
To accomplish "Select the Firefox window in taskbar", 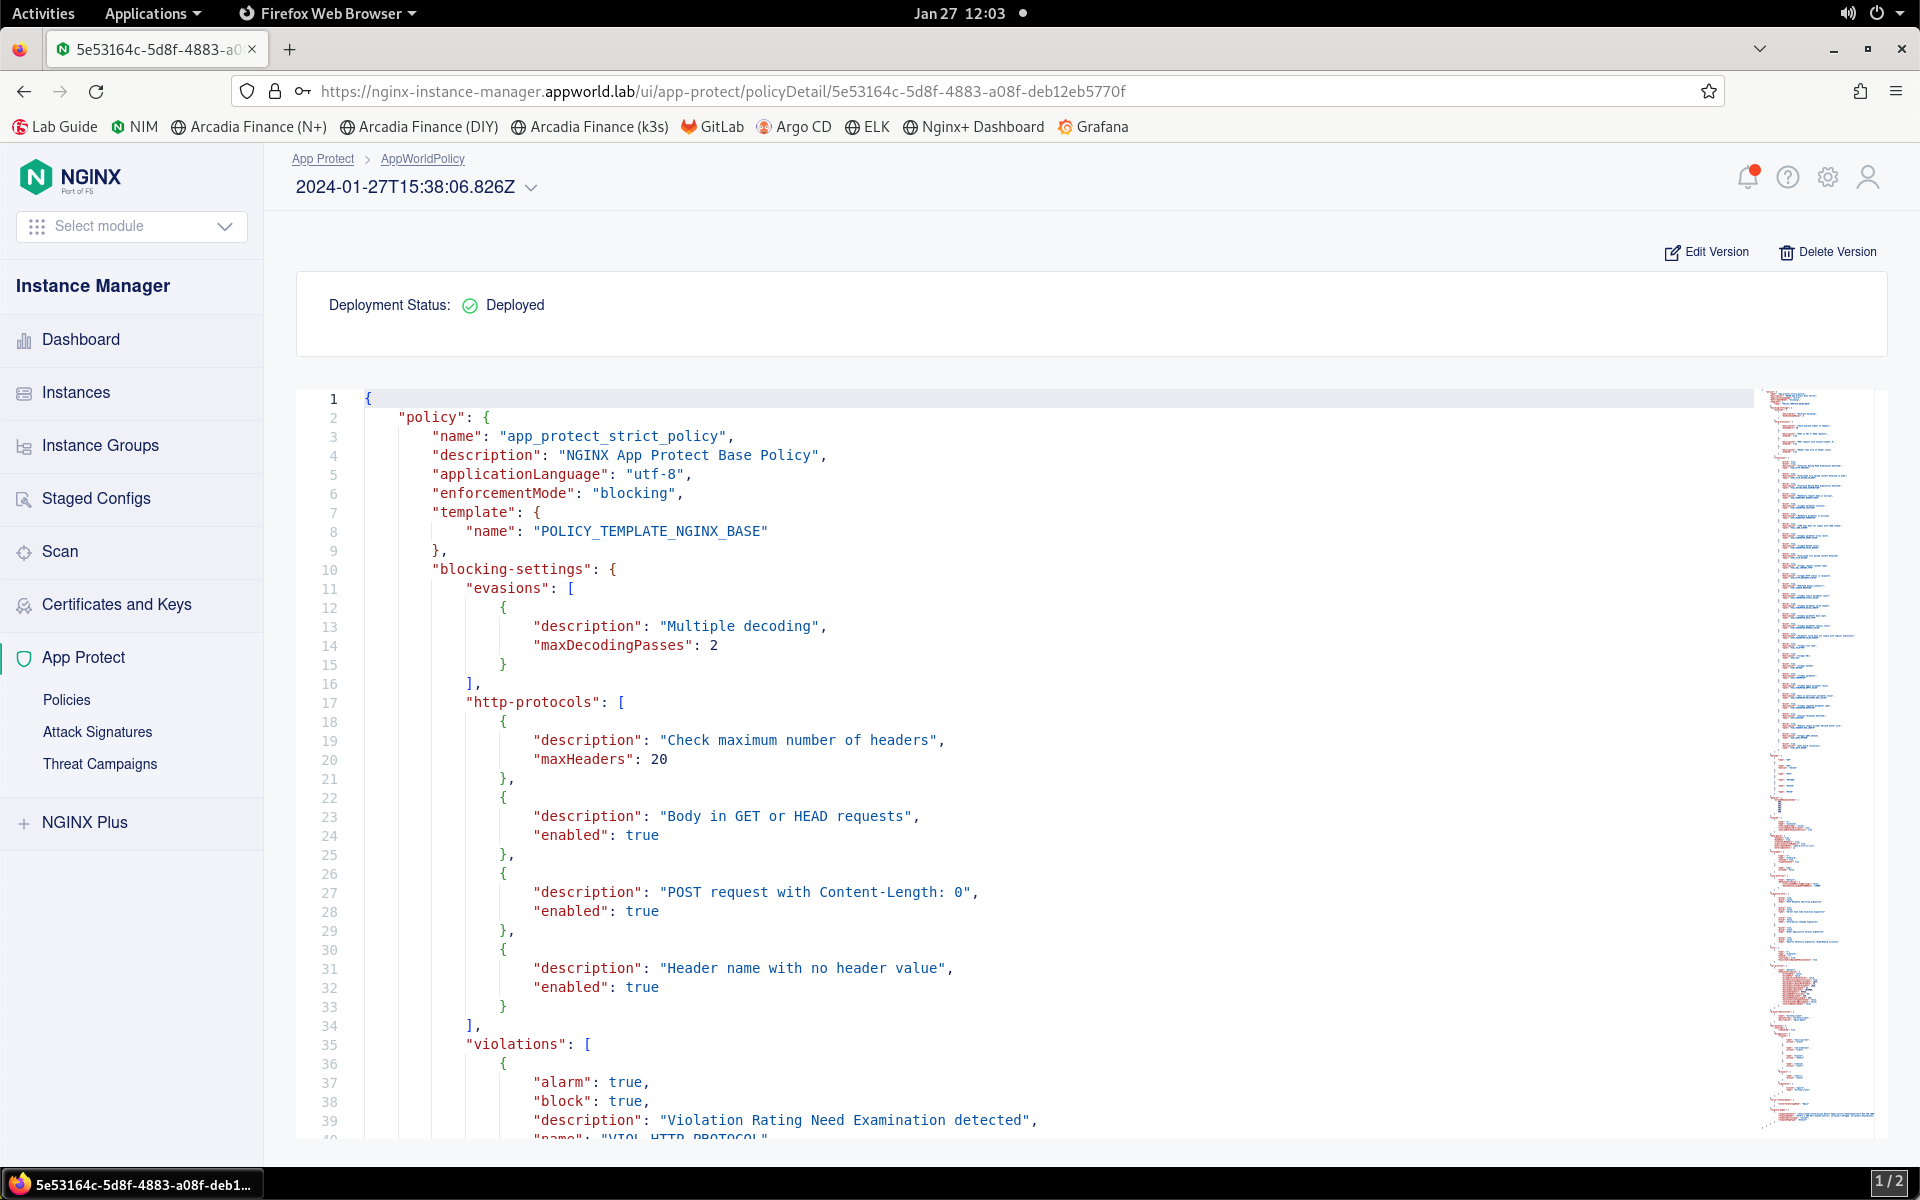I will click(x=132, y=1184).
